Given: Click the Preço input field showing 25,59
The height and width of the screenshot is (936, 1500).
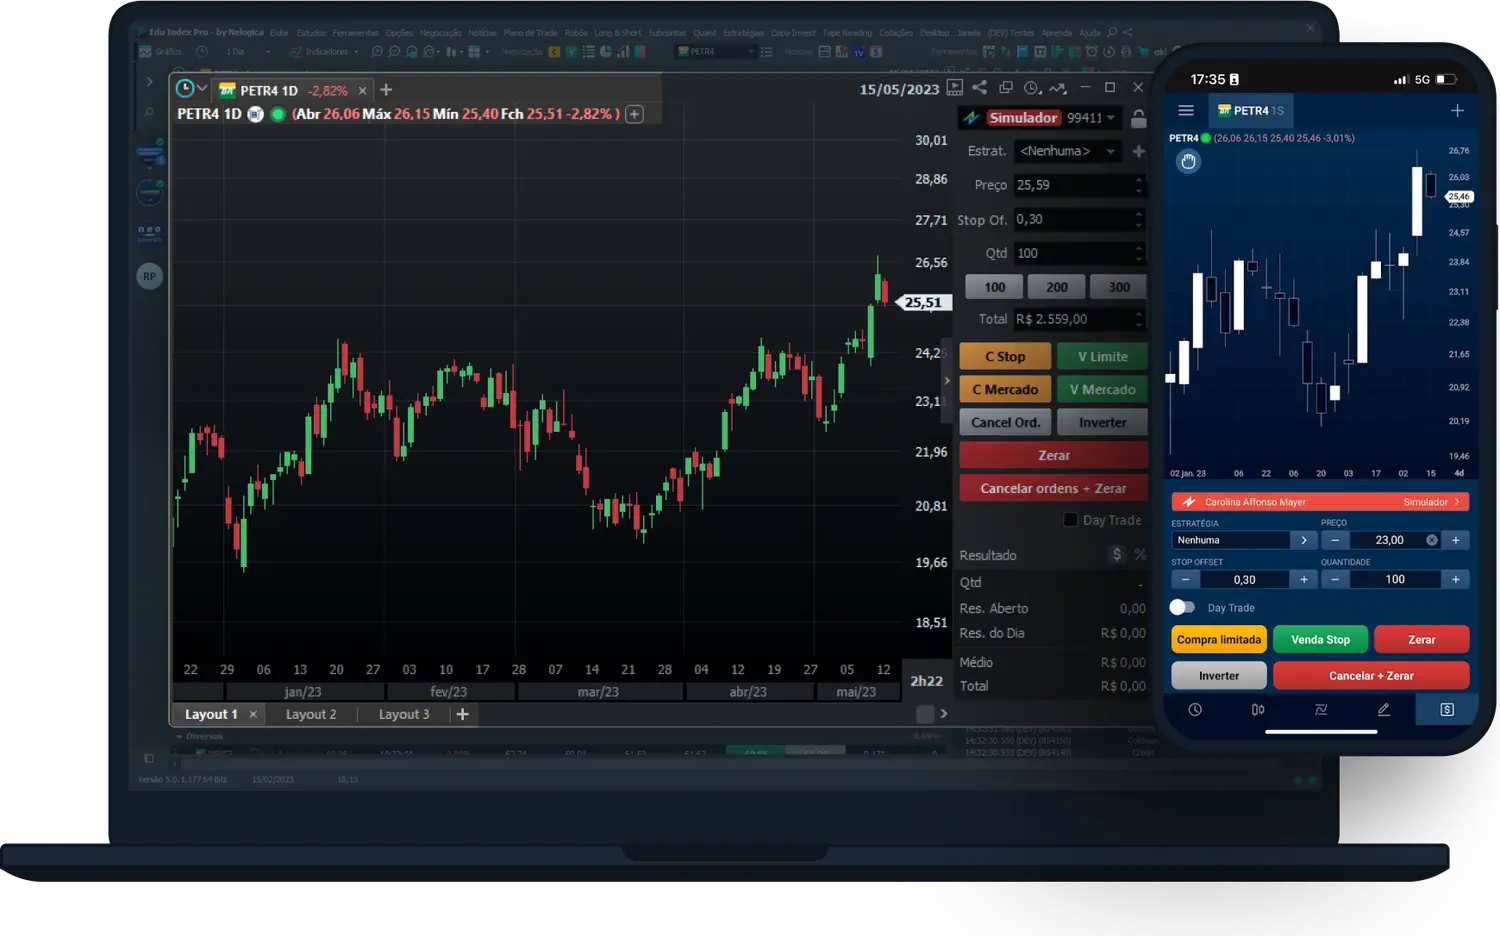Looking at the screenshot, I should coord(1072,185).
